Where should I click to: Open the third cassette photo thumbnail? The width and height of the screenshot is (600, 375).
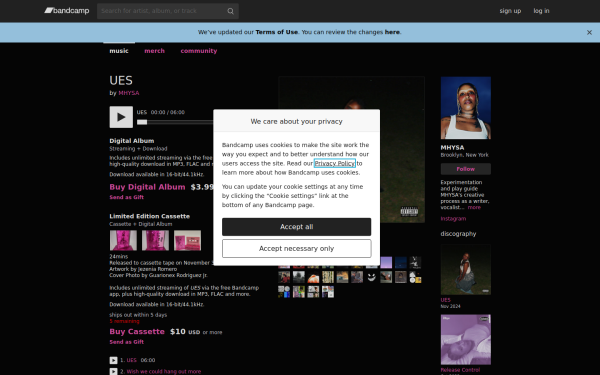(188, 240)
